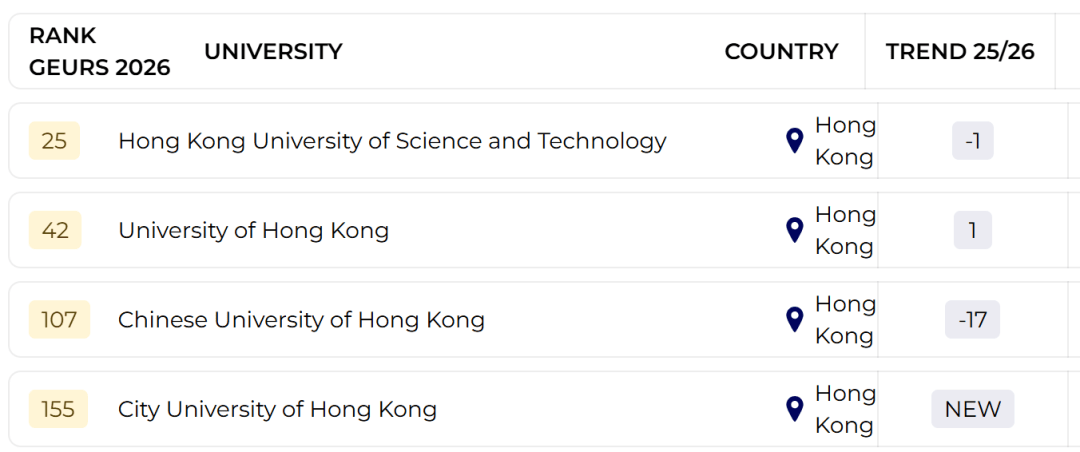Viewport: 1080px width, 452px height.
Task: Sort by University column header
Action: pyautogui.click(x=273, y=52)
